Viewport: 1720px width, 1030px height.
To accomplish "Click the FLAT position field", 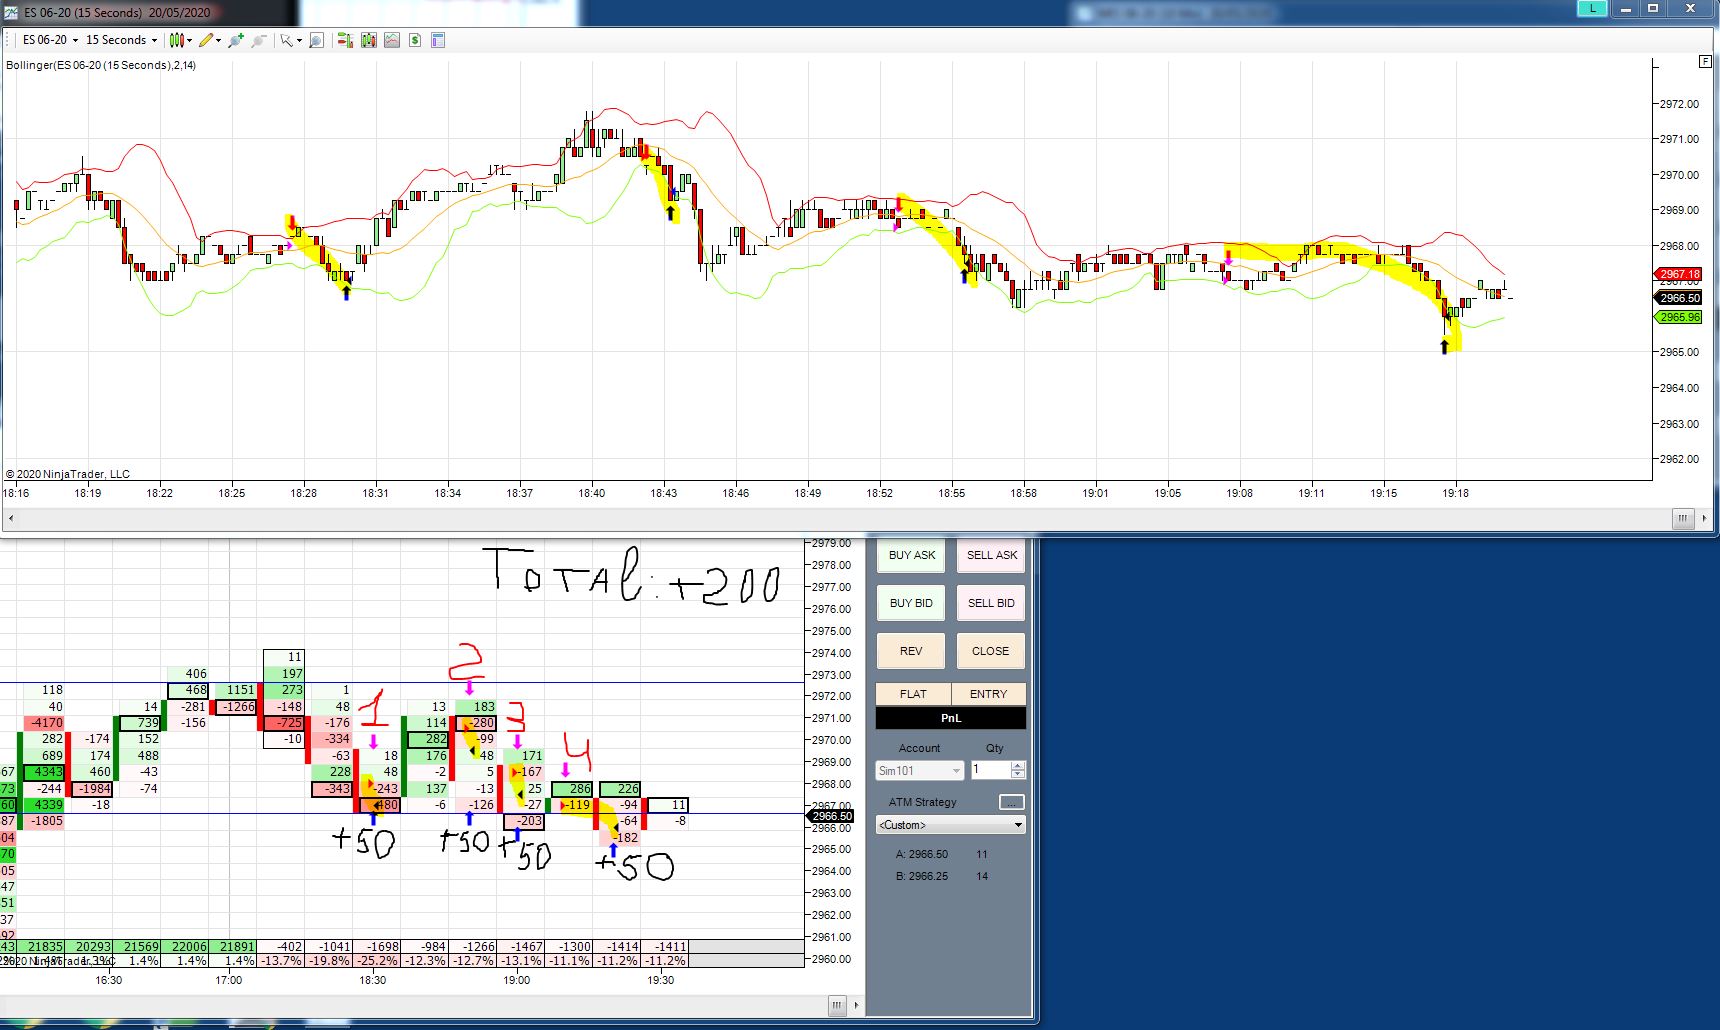I will coord(913,694).
